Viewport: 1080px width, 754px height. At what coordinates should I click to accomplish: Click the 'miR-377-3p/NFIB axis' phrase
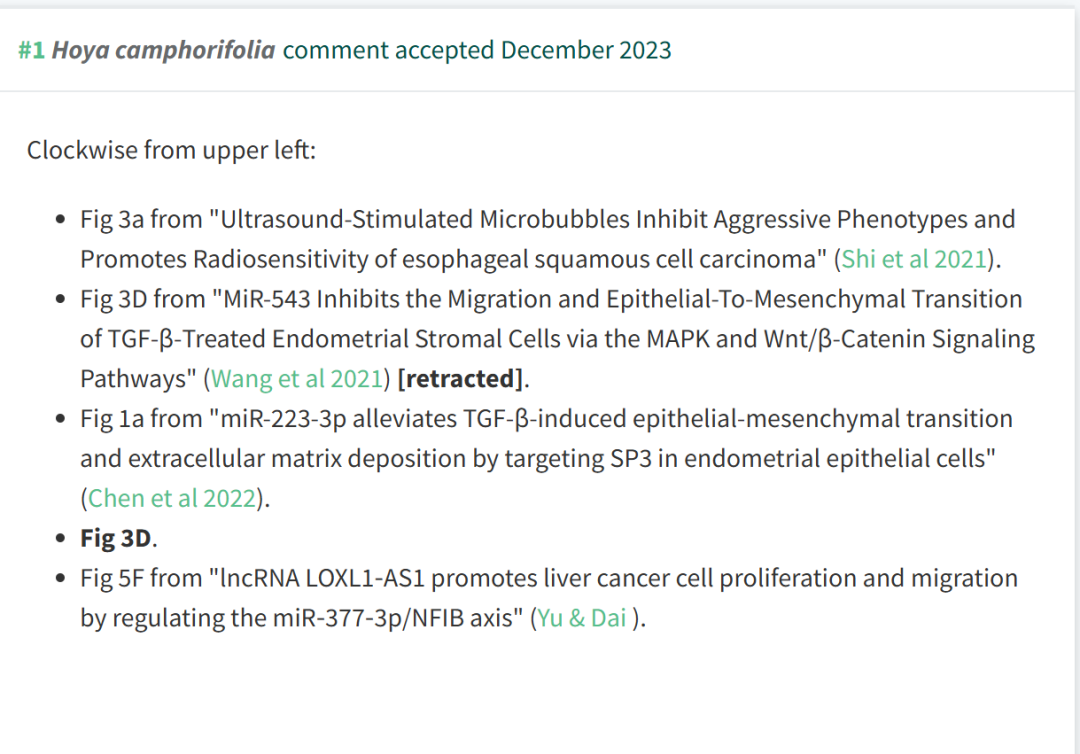397,618
